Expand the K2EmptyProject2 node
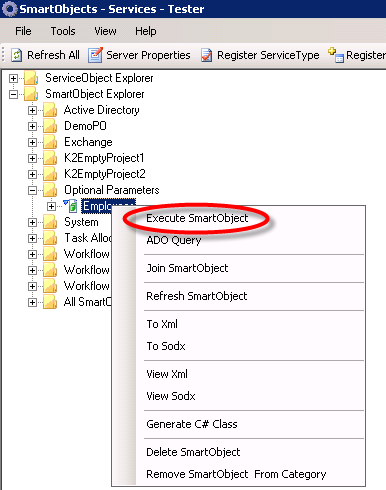Image resolution: width=386 pixels, height=490 pixels. pyautogui.click(x=32, y=174)
